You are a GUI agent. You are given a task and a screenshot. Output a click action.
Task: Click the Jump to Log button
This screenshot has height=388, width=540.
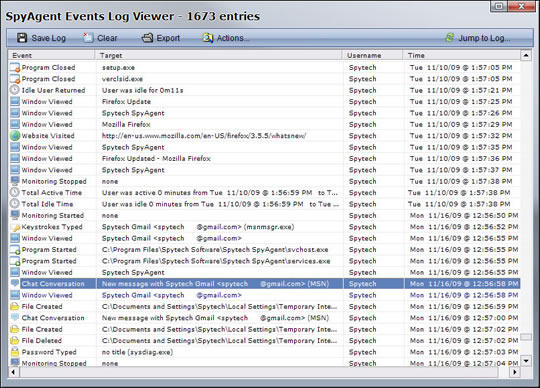[x=478, y=38]
